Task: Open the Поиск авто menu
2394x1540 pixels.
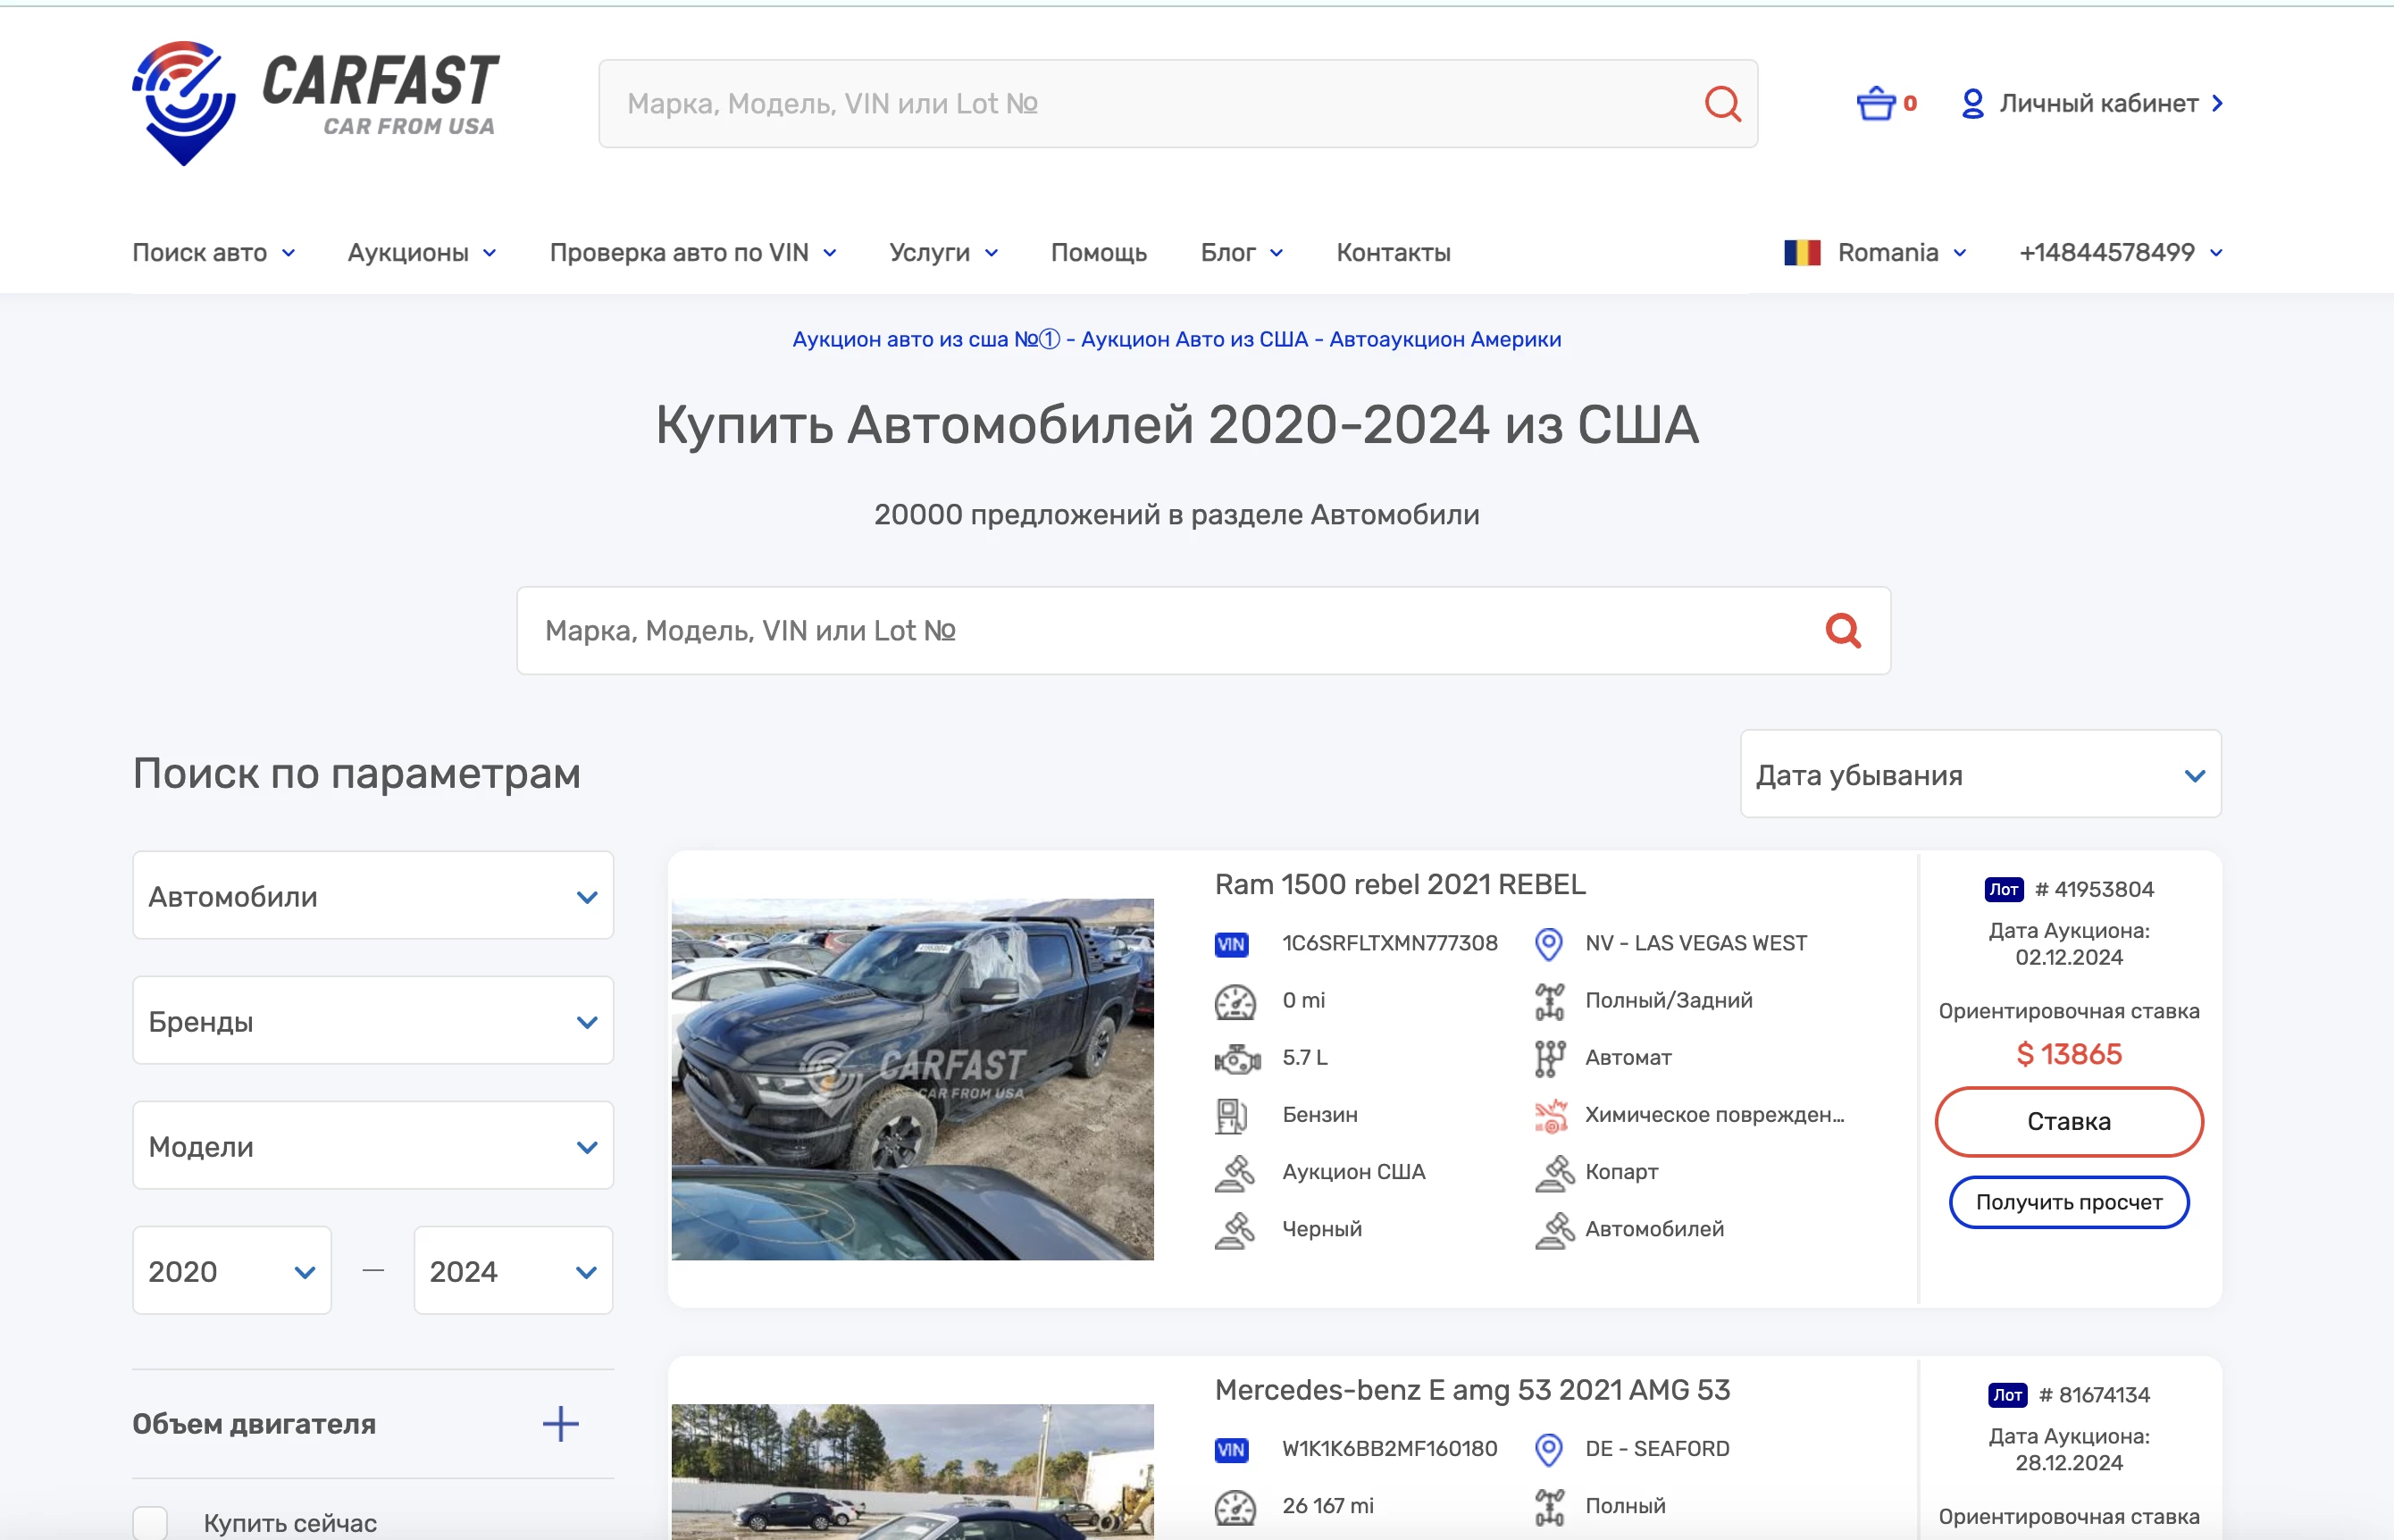Action: pos(213,252)
